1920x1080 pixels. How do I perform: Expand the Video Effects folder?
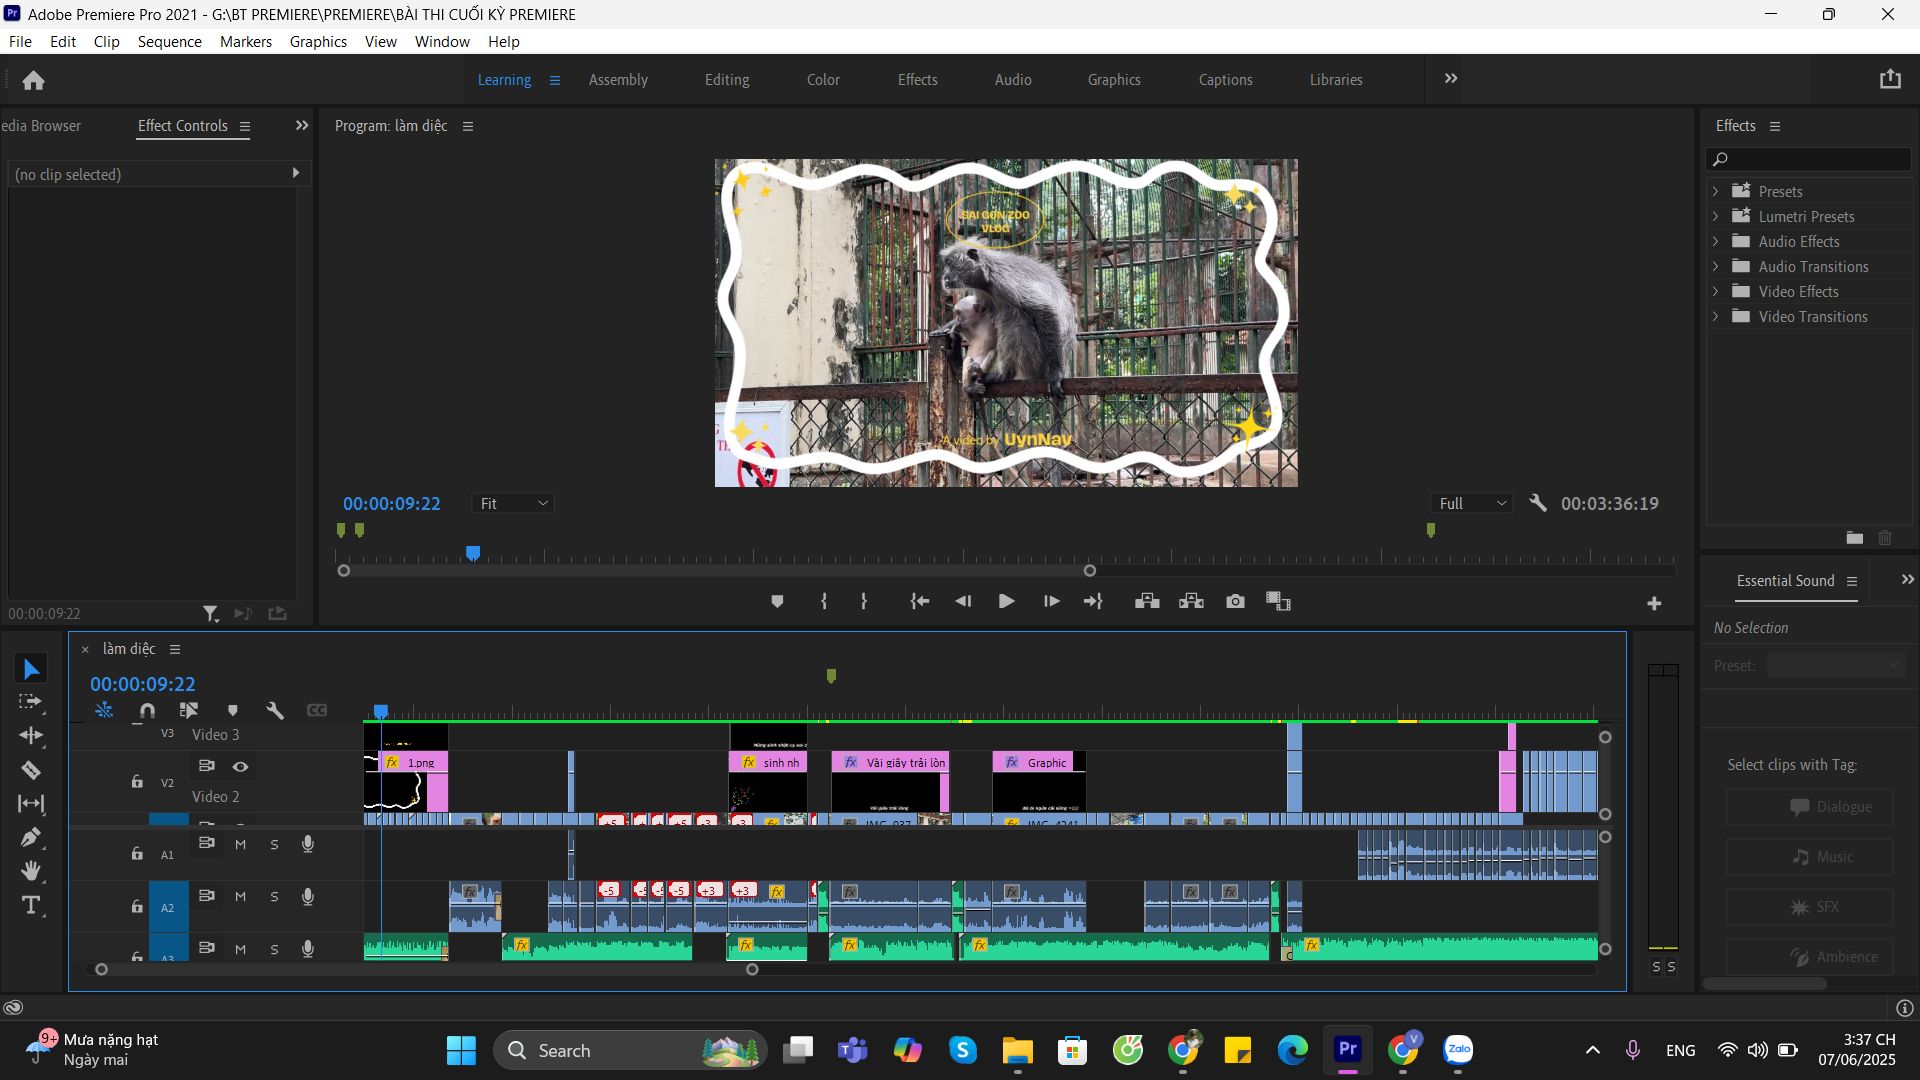pos(1716,291)
